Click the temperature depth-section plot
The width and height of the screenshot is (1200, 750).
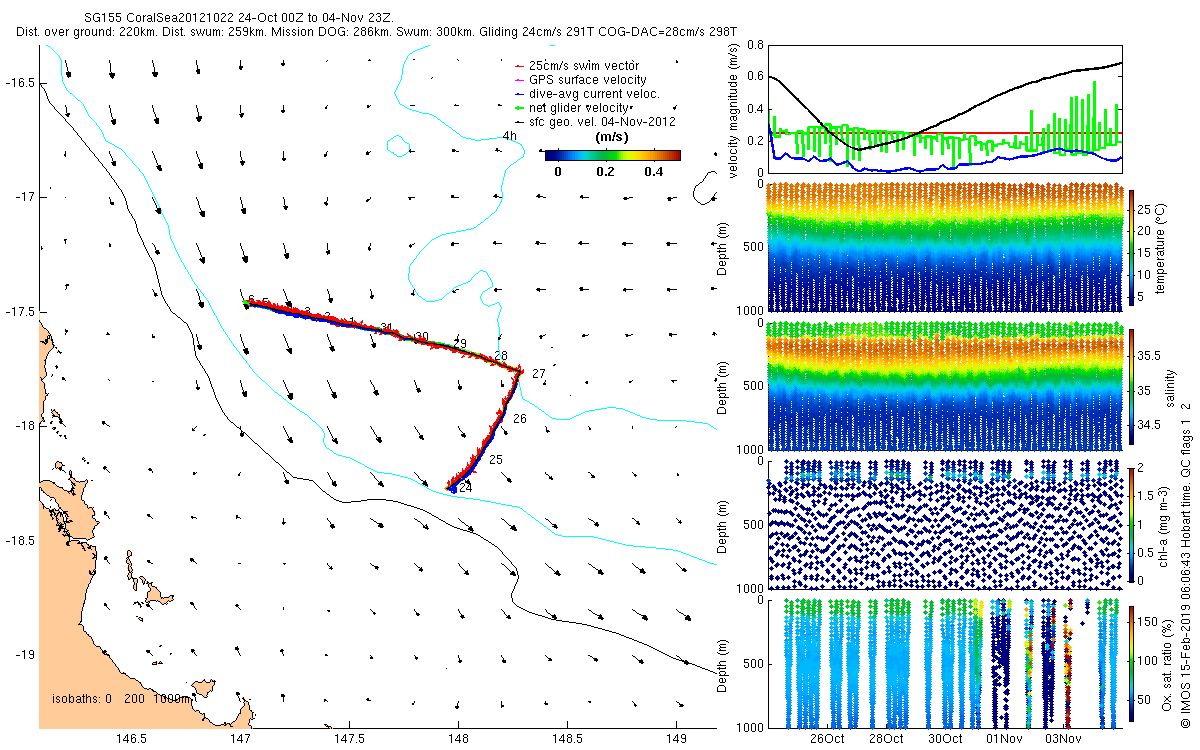tap(944, 247)
